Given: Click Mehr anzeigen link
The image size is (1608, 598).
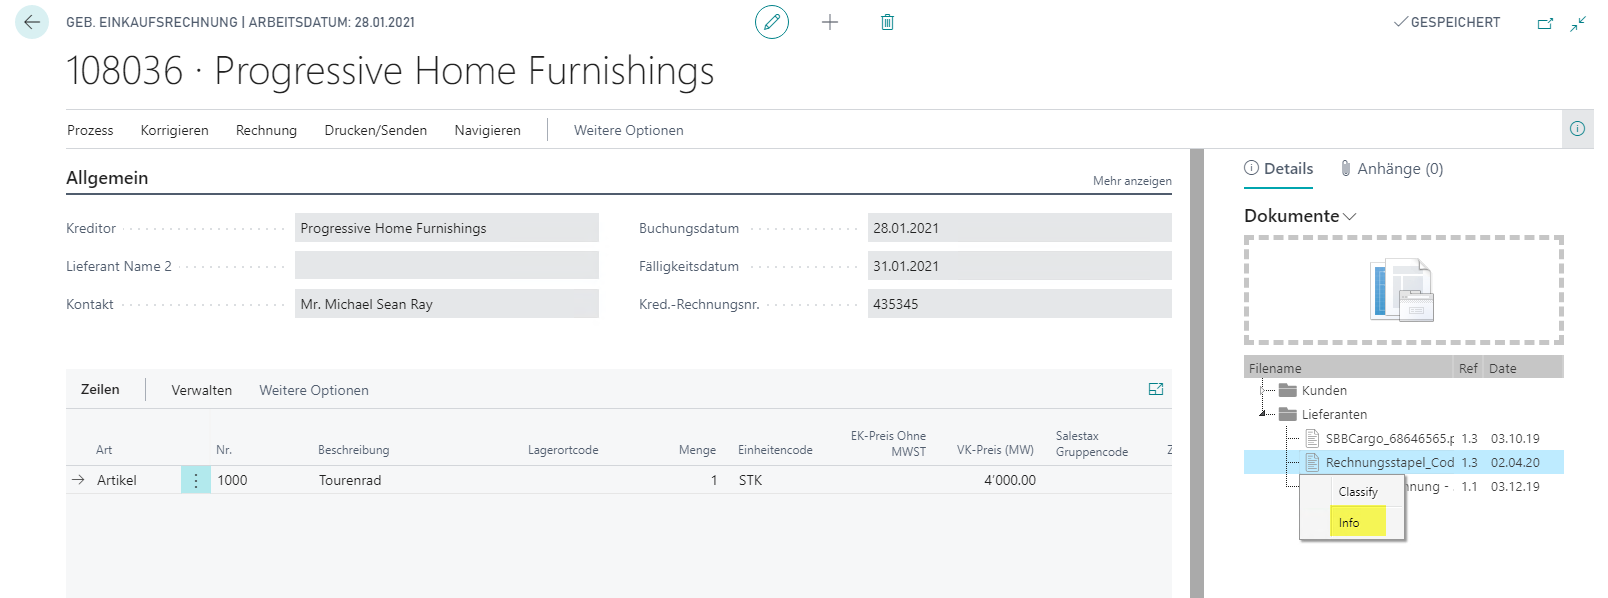Looking at the screenshot, I should pyautogui.click(x=1132, y=181).
